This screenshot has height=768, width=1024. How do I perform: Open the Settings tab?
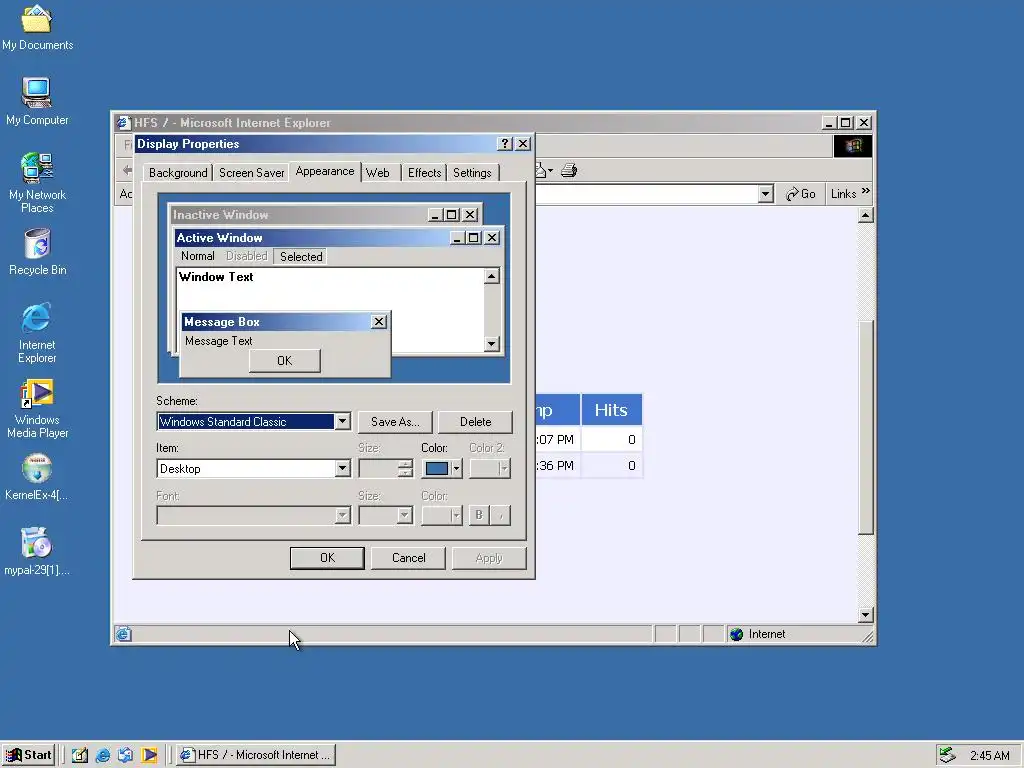click(x=472, y=172)
